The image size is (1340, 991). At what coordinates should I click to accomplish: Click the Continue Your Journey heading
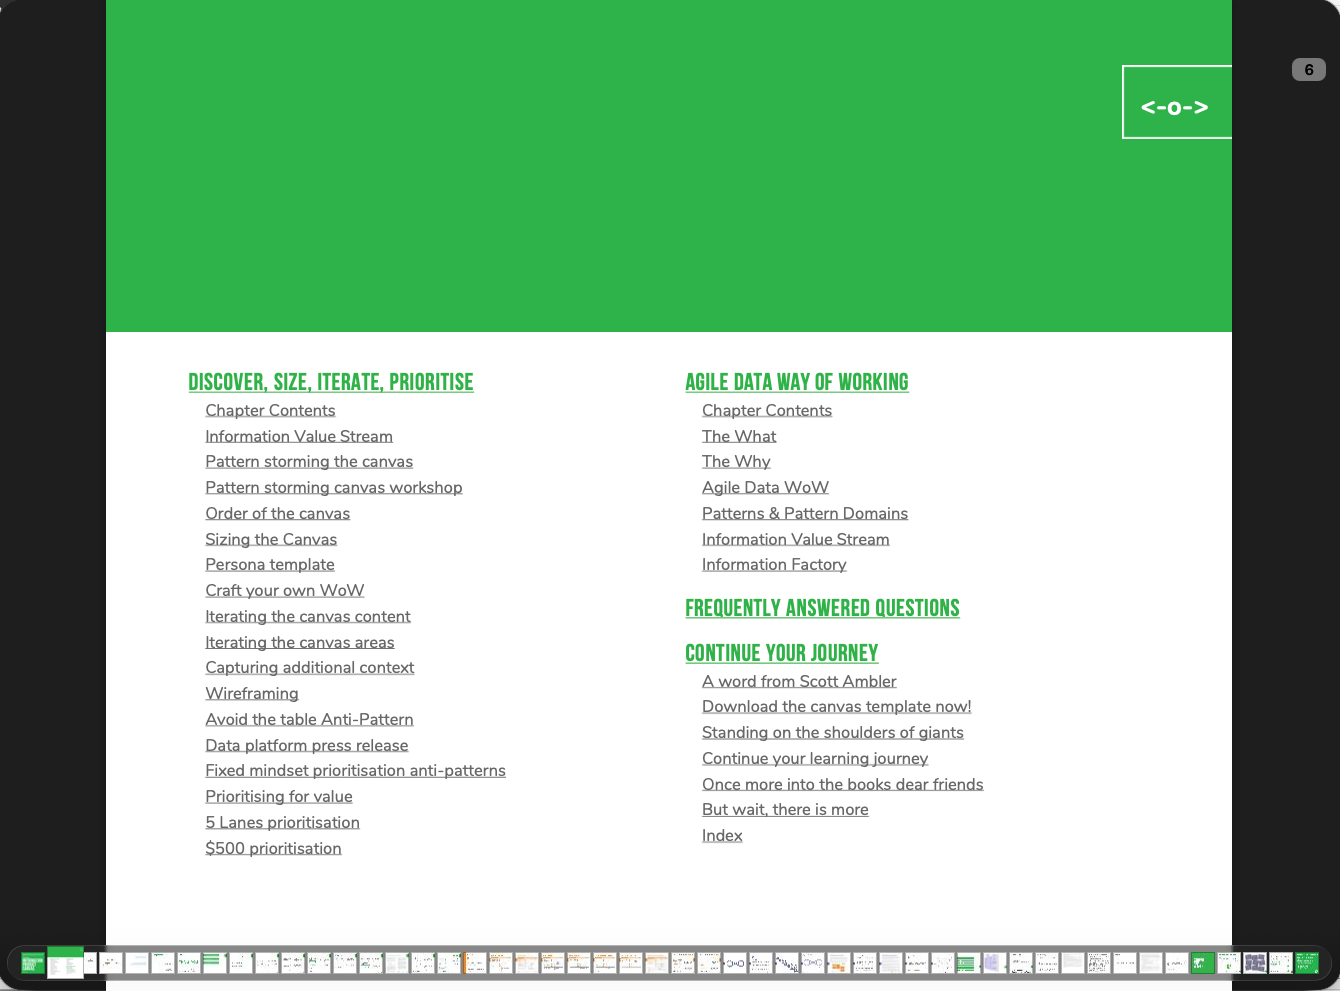coord(781,652)
